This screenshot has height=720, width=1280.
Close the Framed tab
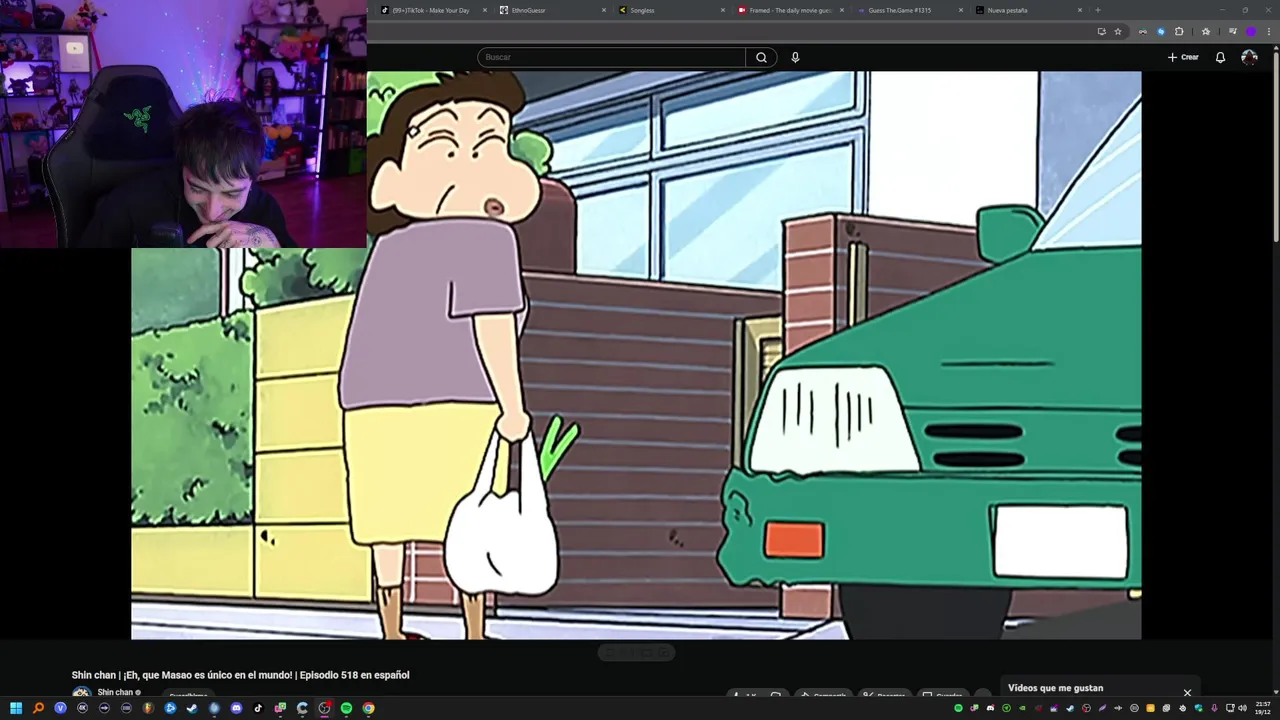pyautogui.click(x=842, y=10)
